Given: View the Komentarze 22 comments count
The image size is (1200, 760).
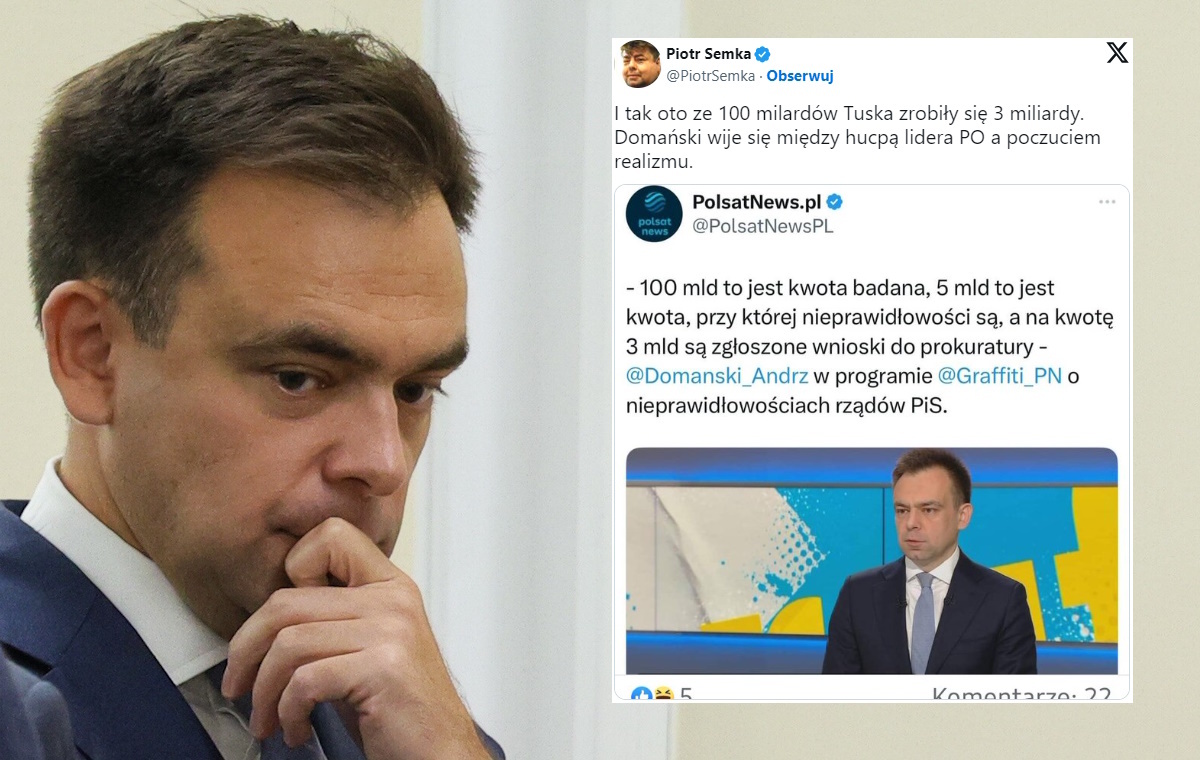Looking at the screenshot, I should coord(1021,693).
